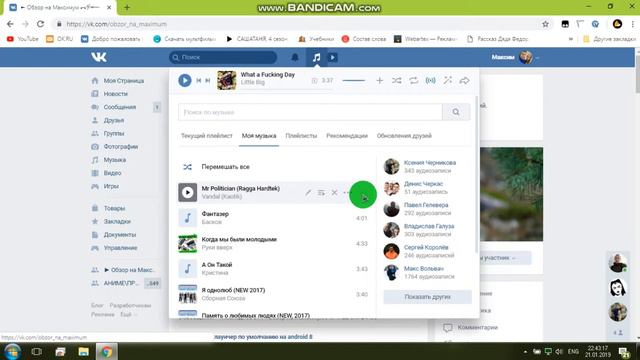640x360 pixels.
Task: Open Владислав Галуза audio list
Action: 429,226
